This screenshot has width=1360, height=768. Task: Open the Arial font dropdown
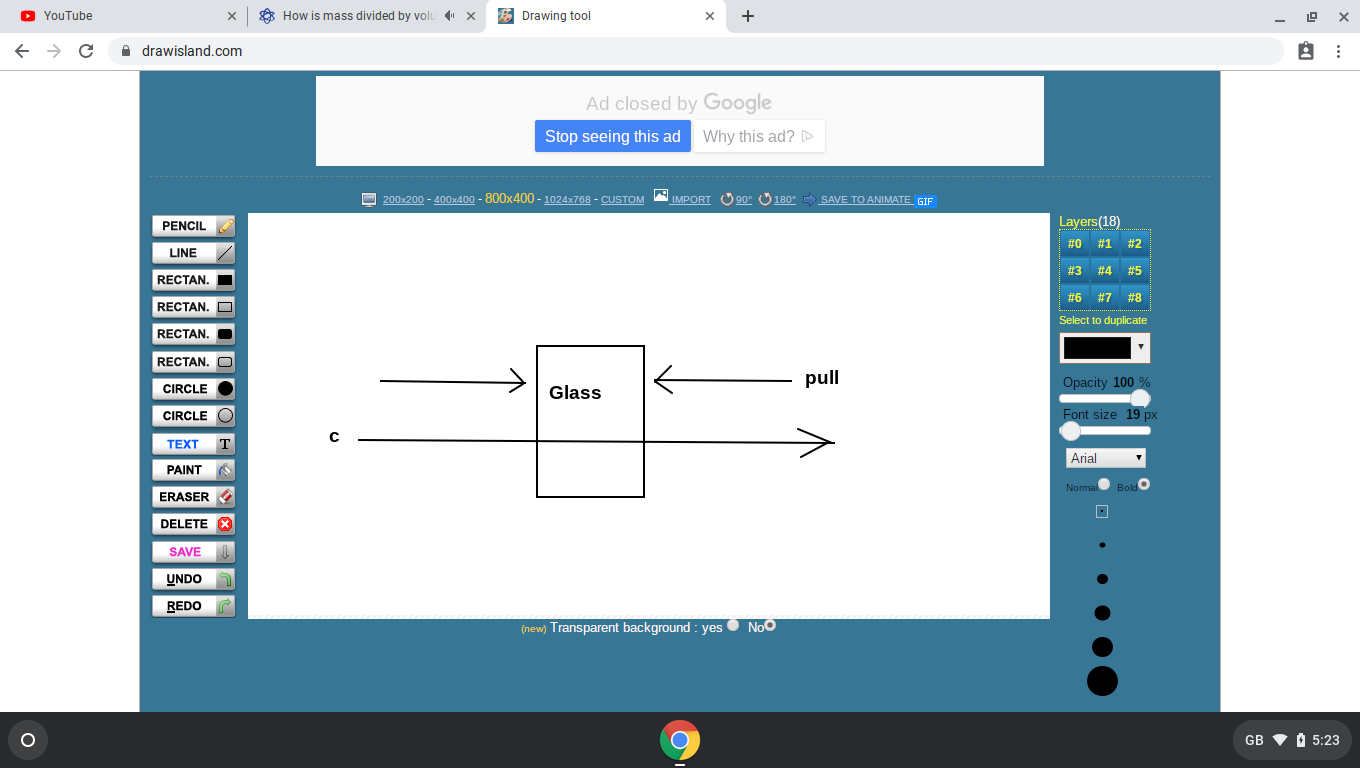pos(1106,458)
